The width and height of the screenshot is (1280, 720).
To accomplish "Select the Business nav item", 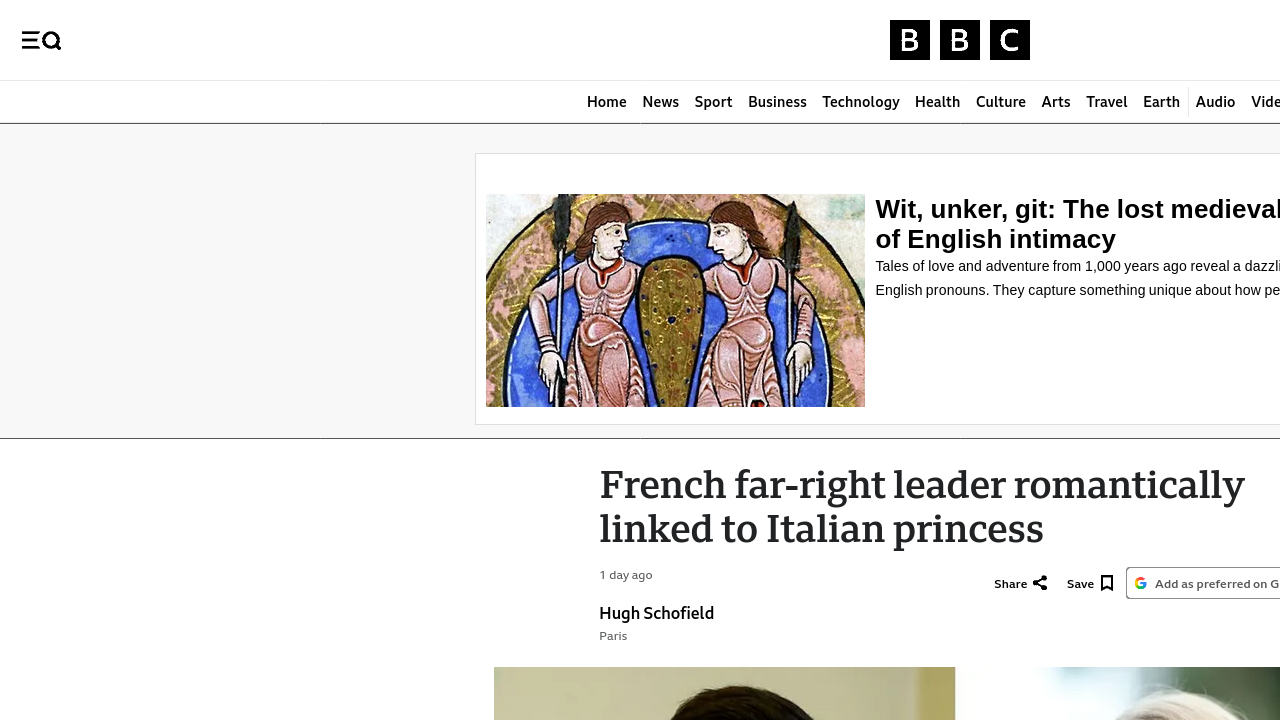I will pyautogui.click(x=777, y=102).
